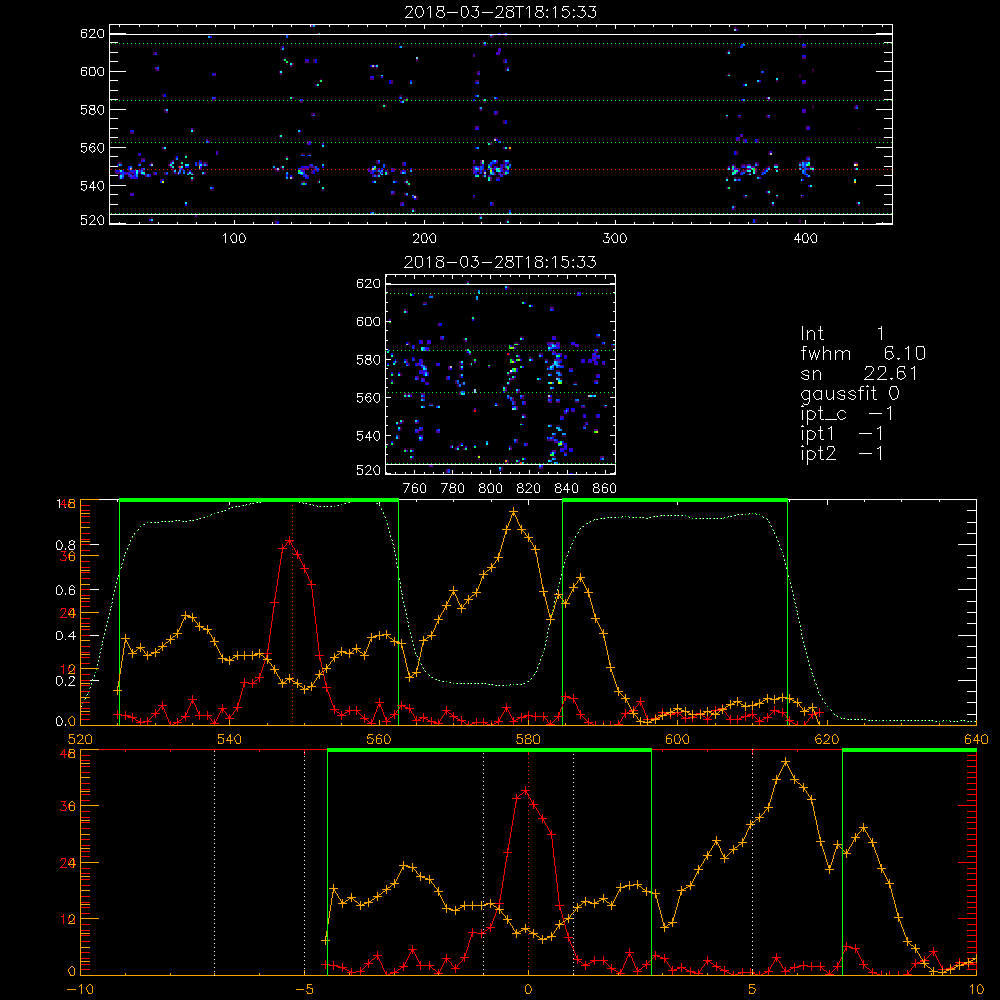Click the 760 x-axis label of middle image
1000x1000 pixels.
coord(415,489)
